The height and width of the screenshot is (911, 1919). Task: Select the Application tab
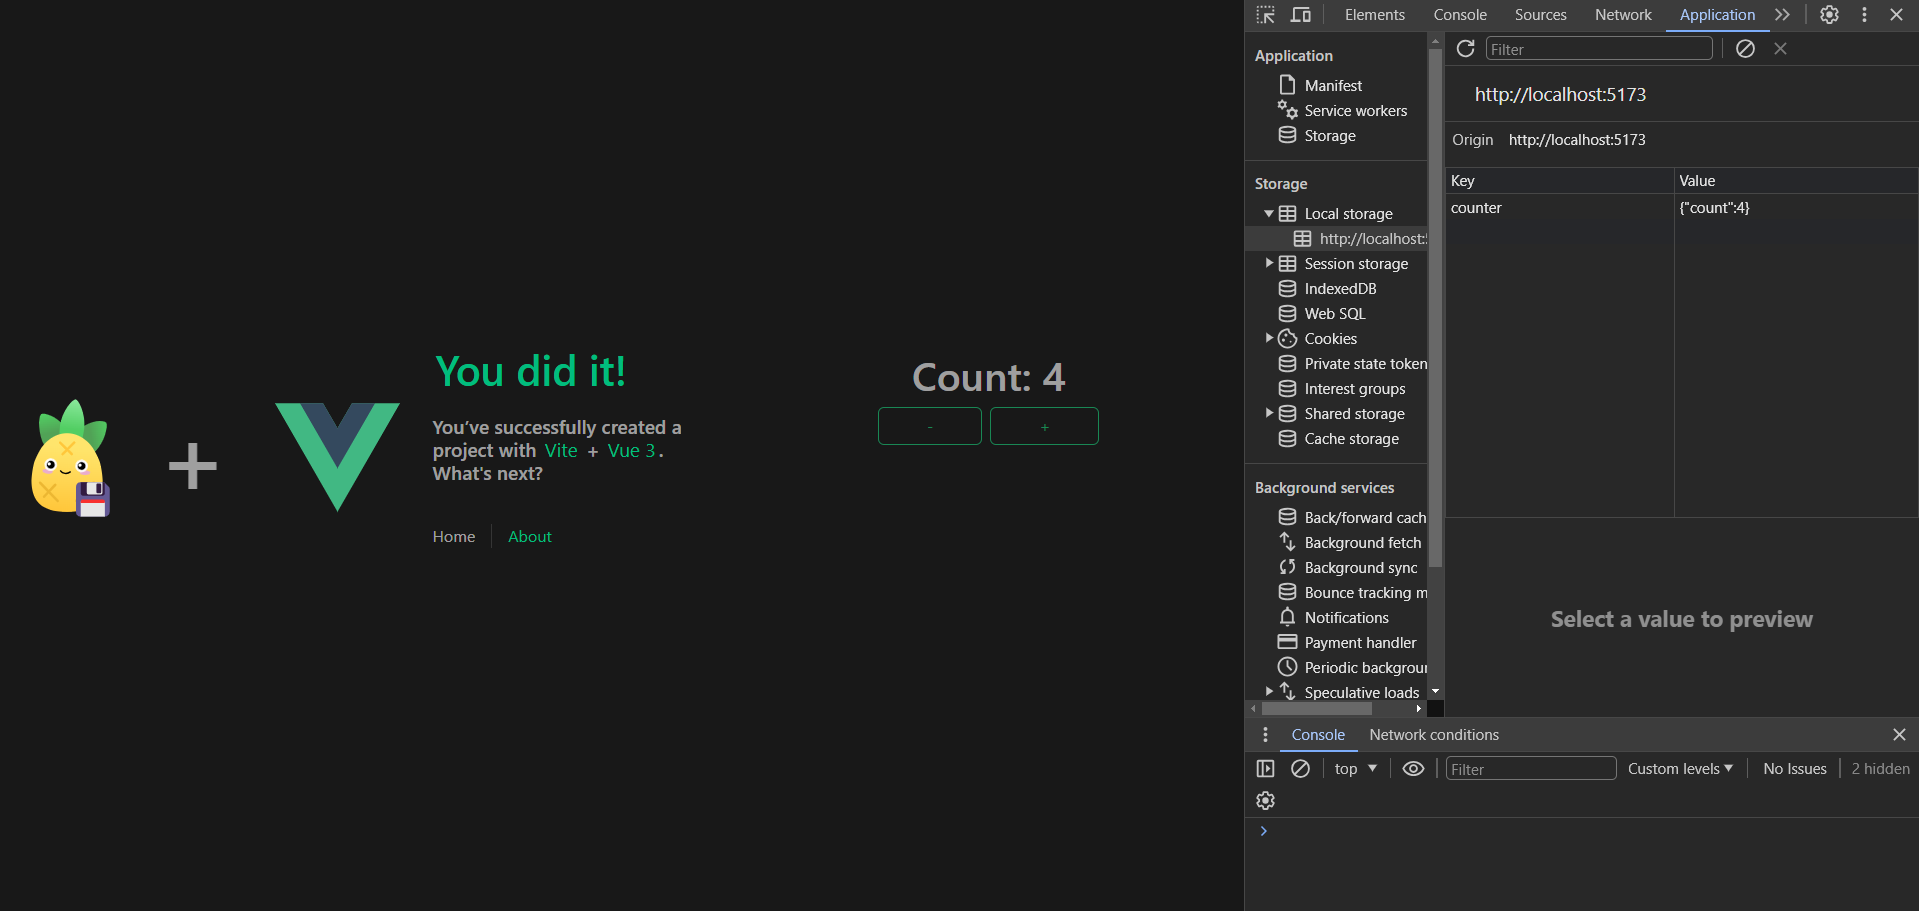[x=1717, y=15]
